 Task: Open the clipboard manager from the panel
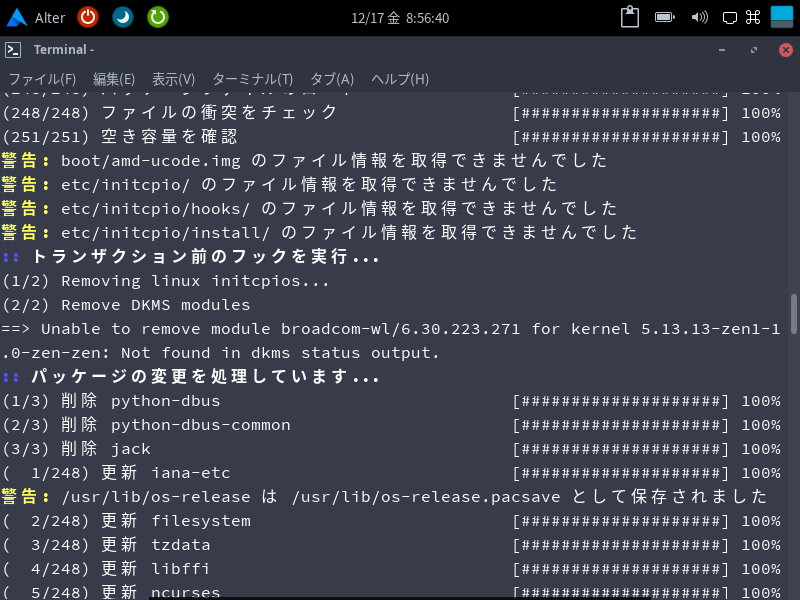629,17
